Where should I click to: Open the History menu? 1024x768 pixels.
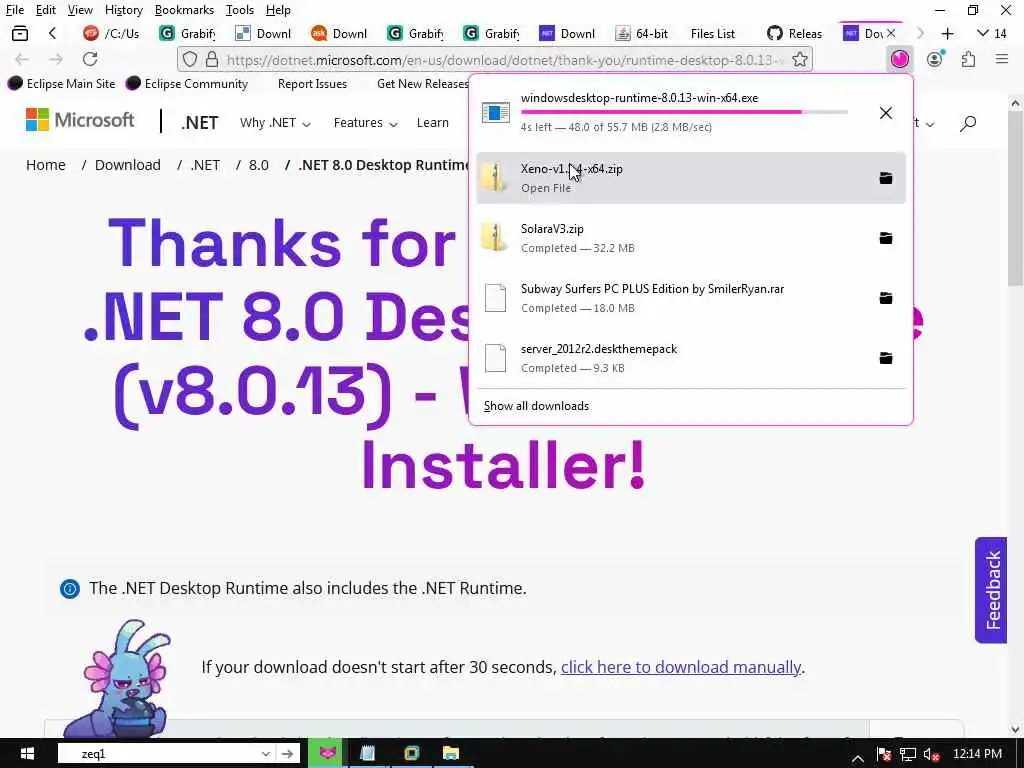[x=123, y=10]
